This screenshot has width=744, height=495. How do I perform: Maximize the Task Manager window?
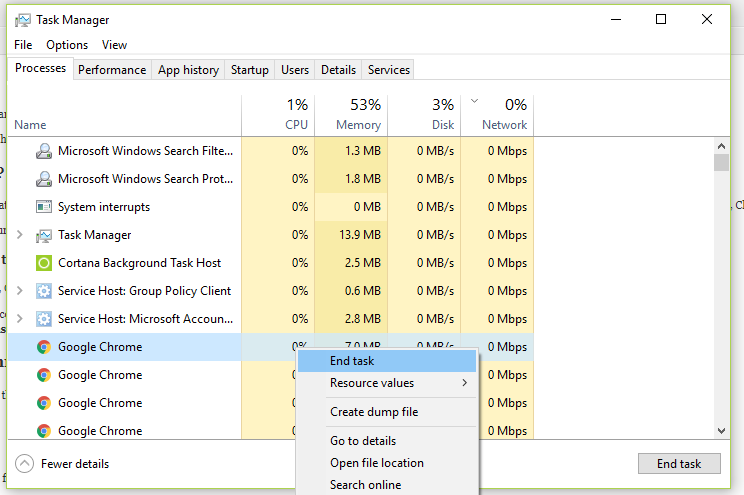click(x=661, y=19)
